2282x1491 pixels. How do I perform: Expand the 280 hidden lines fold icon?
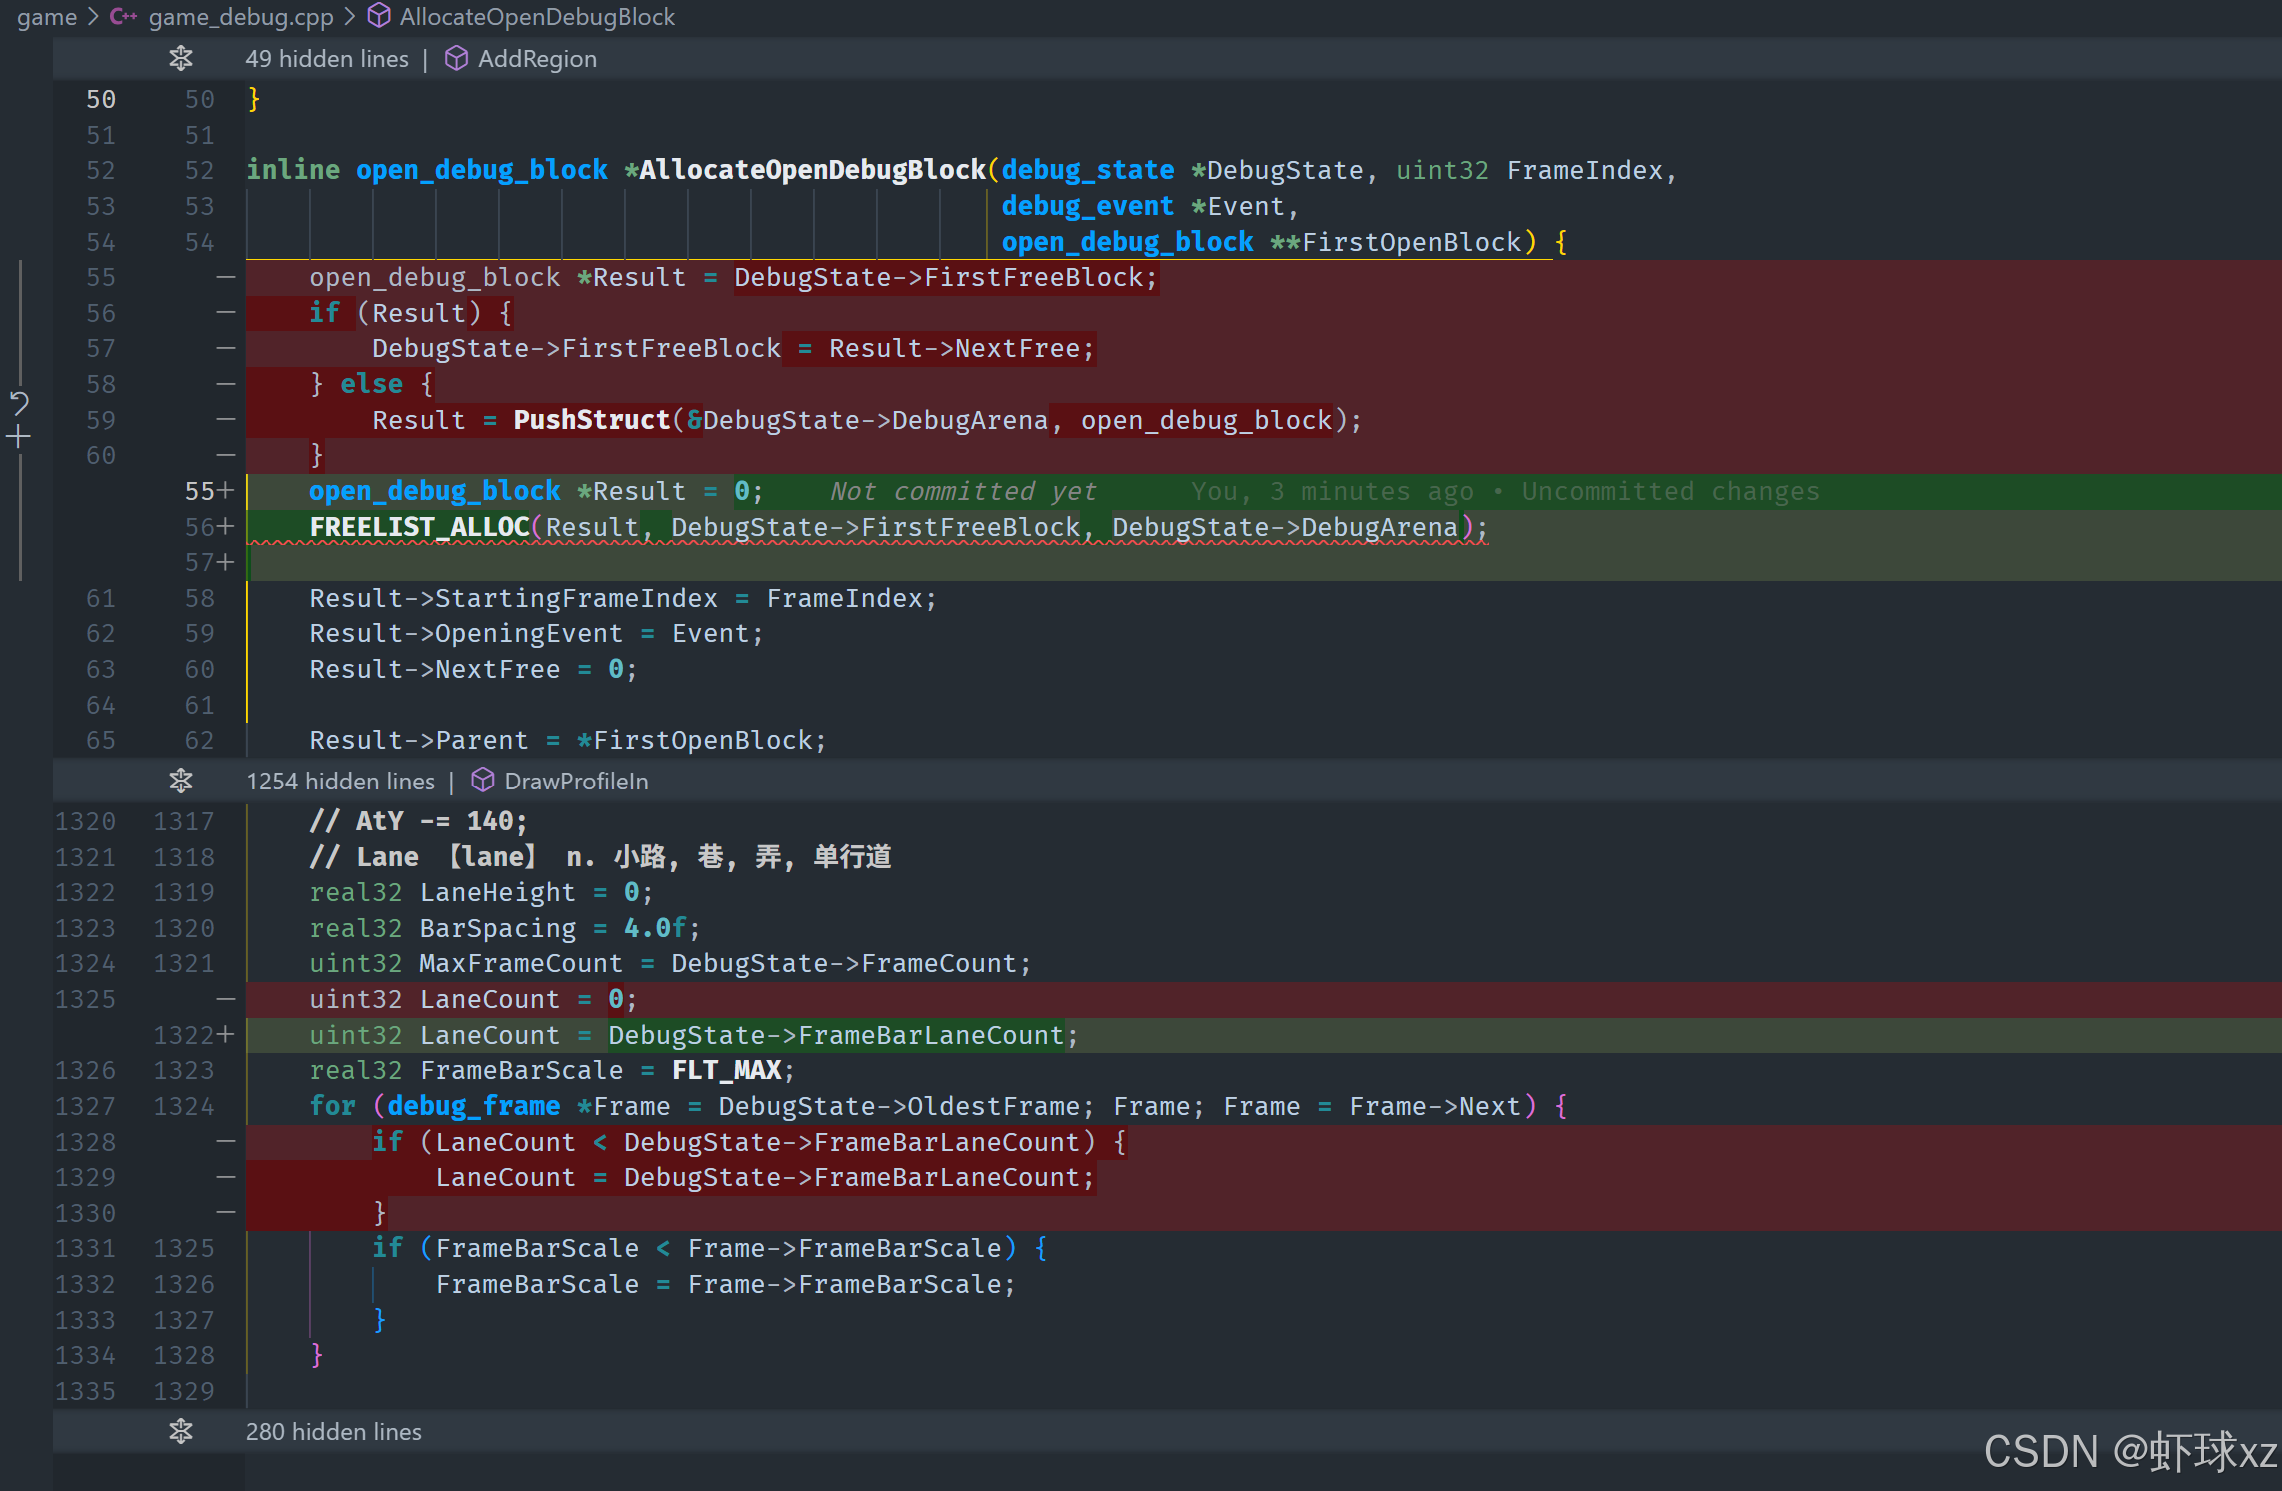181,1432
